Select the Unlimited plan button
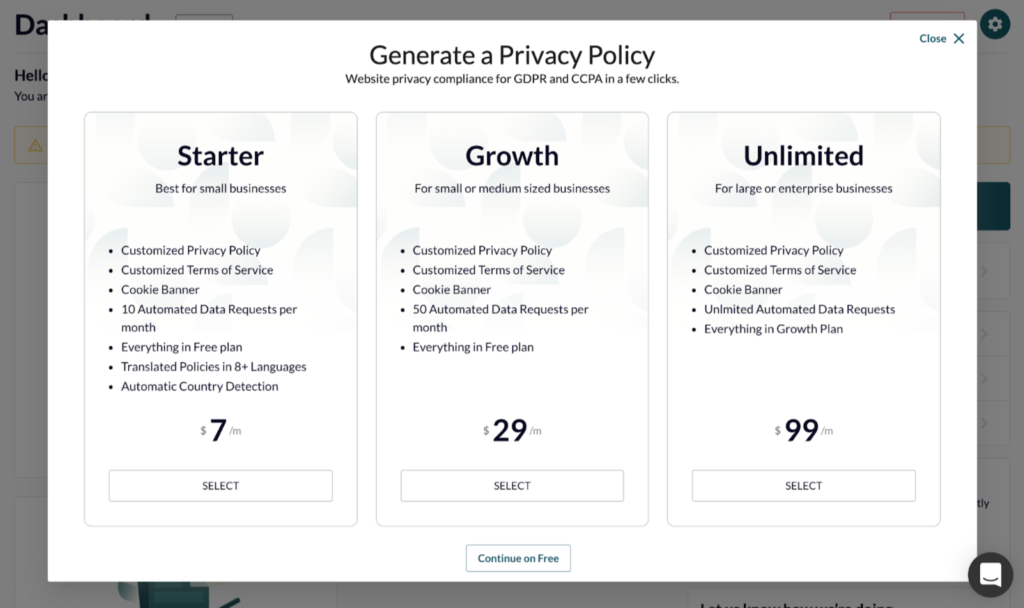Image resolution: width=1024 pixels, height=608 pixels. 803,486
